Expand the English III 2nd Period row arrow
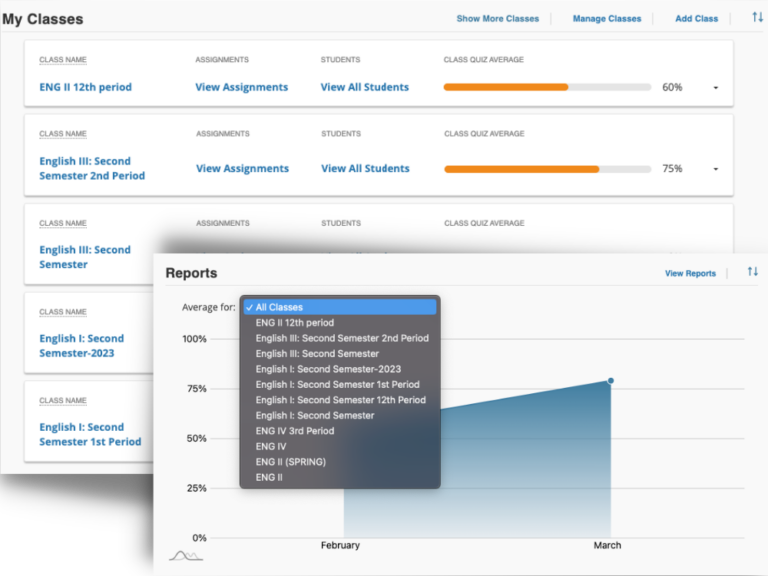768x576 pixels. [716, 169]
